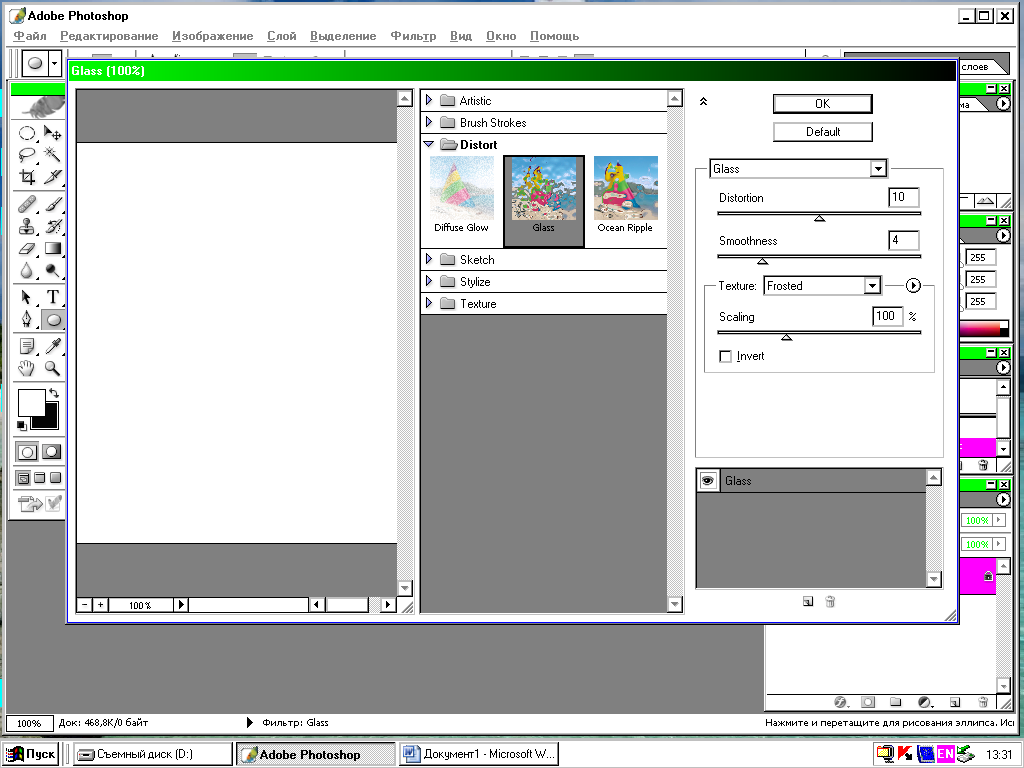
Task: Select the Eyedropper tool
Action: pos(52,346)
